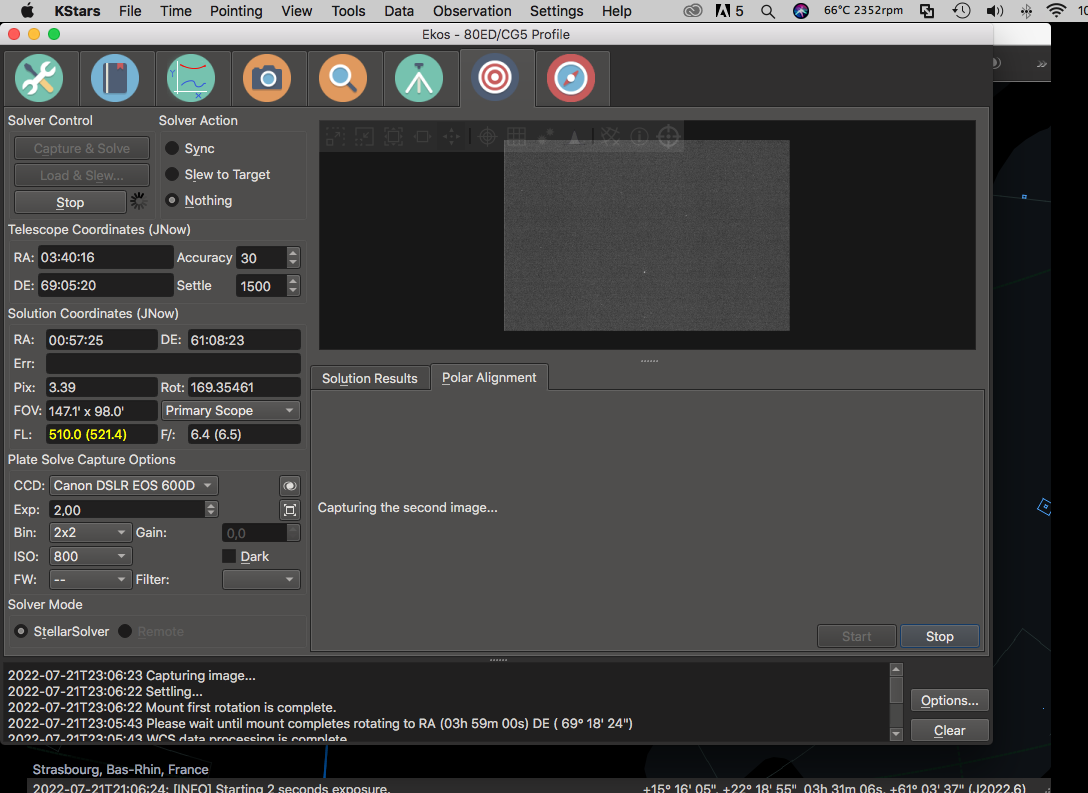Open the Filter dropdown
Image resolution: width=1088 pixels, height=793 pixels.
click(x=261, y=579)
